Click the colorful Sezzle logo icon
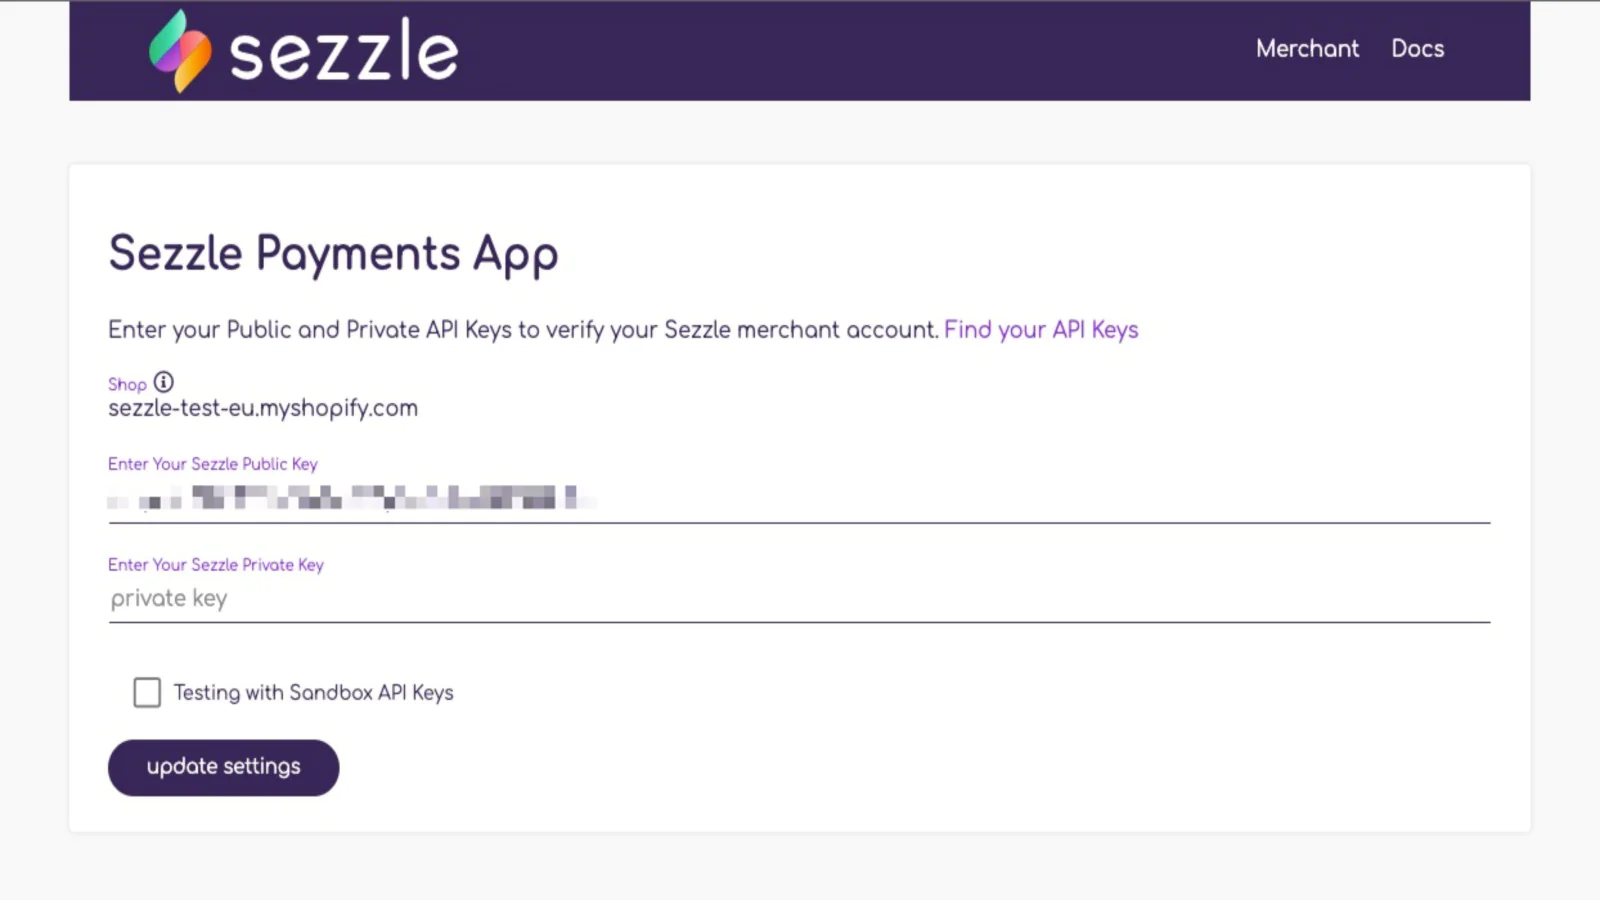 [x=180, y=51]
